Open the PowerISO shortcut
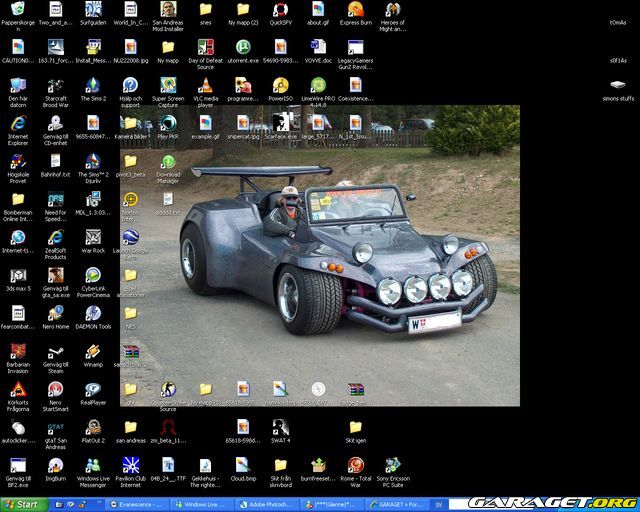 point(280,86)
